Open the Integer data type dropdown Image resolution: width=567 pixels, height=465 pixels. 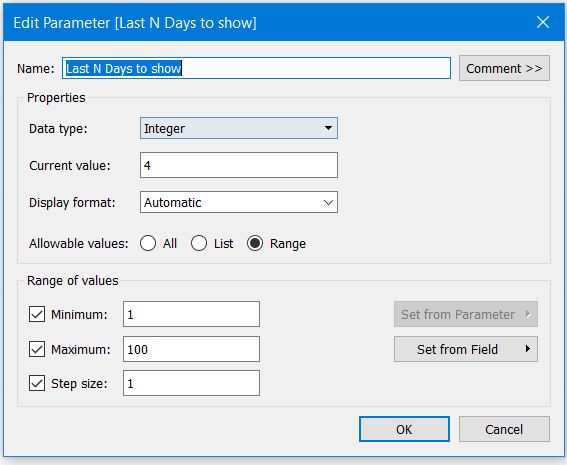[x=239, y=128]
